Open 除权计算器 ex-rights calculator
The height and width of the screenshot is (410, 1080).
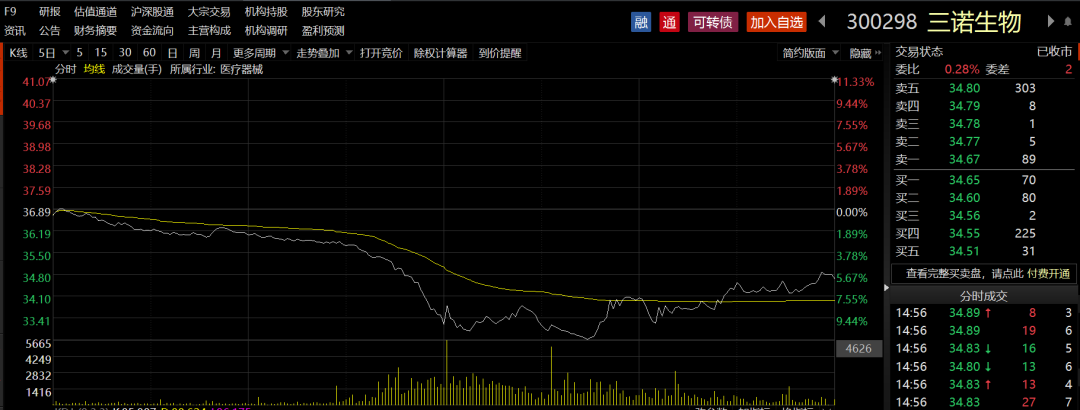(x=440, y=53)
